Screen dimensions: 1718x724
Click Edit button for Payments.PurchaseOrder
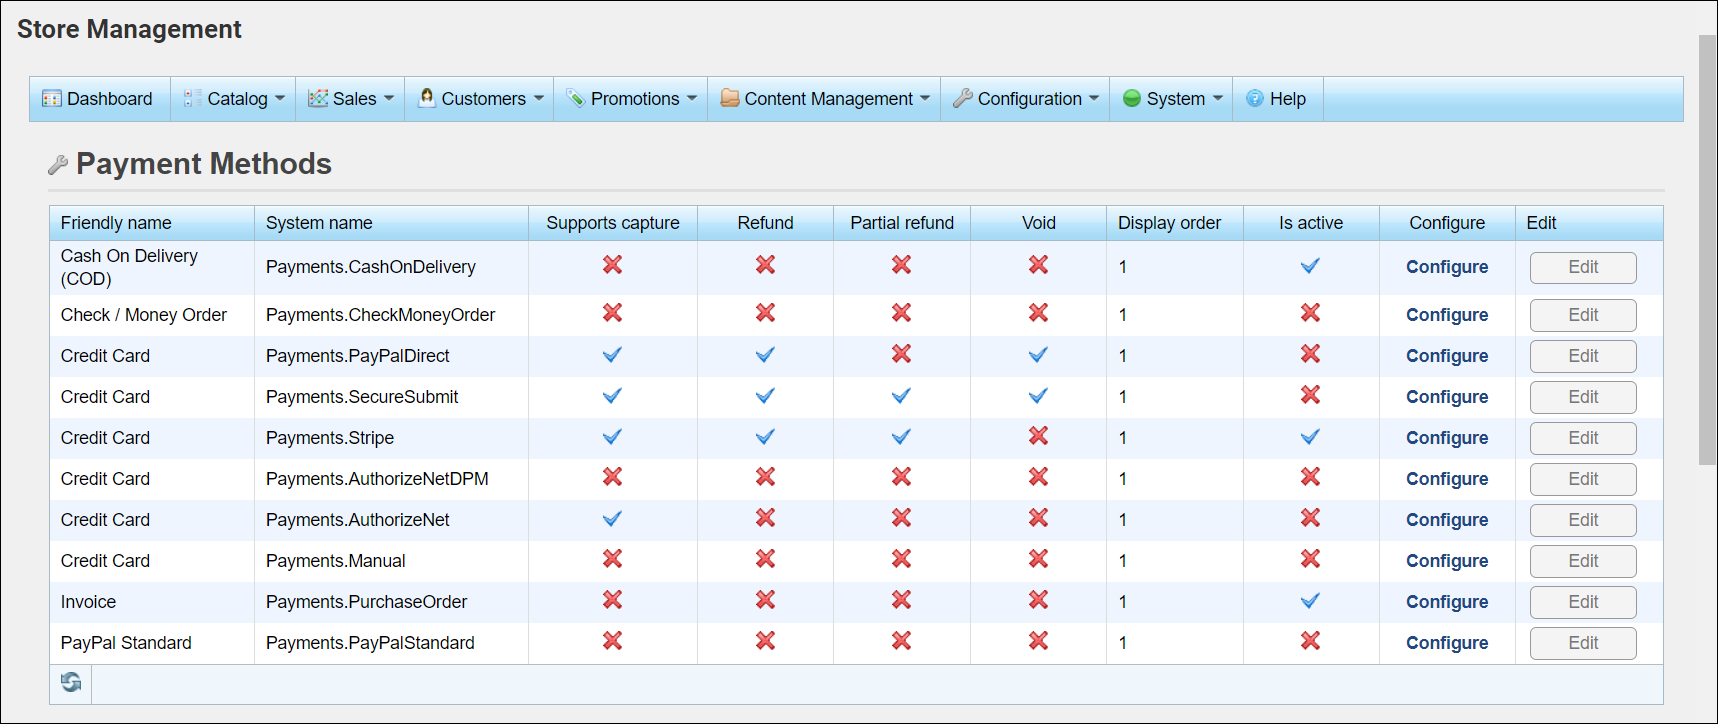pyautogui.click(x=1582, y=602)
